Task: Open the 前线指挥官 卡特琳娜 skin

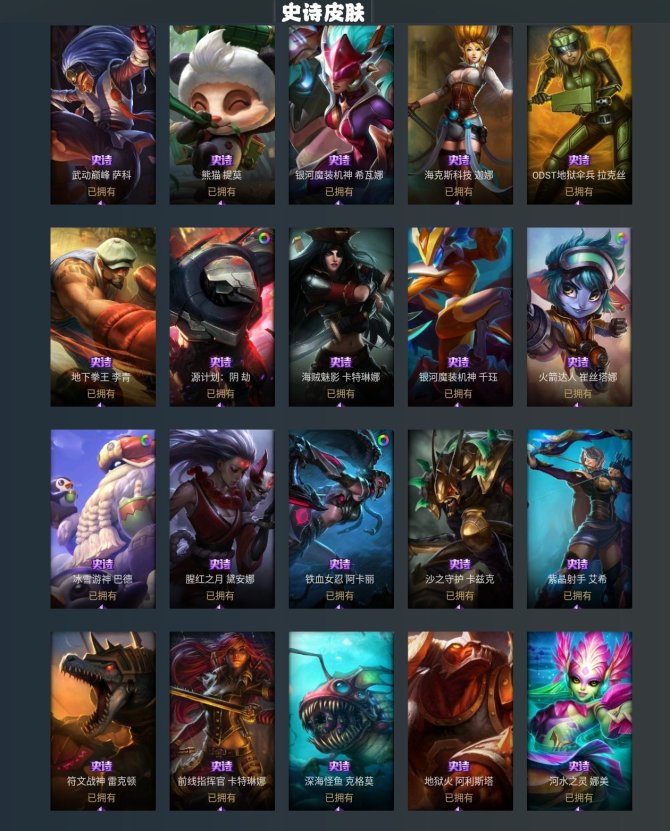Action: click(222, 721)
